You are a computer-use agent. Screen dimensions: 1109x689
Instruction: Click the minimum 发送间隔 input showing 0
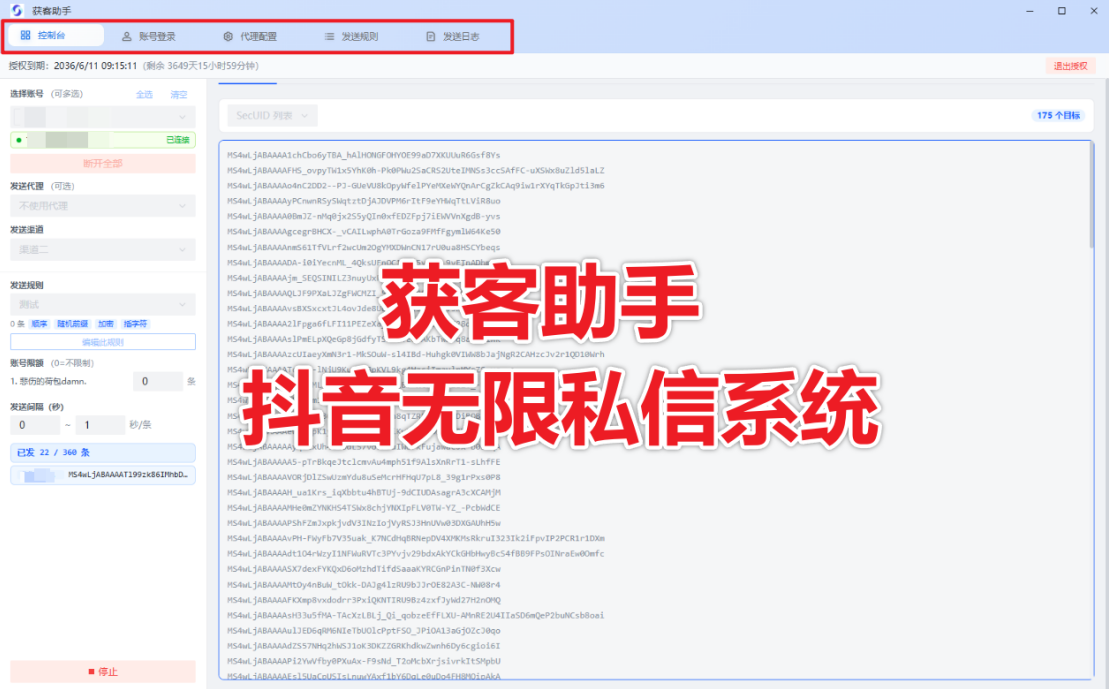[x=35, y=425]
